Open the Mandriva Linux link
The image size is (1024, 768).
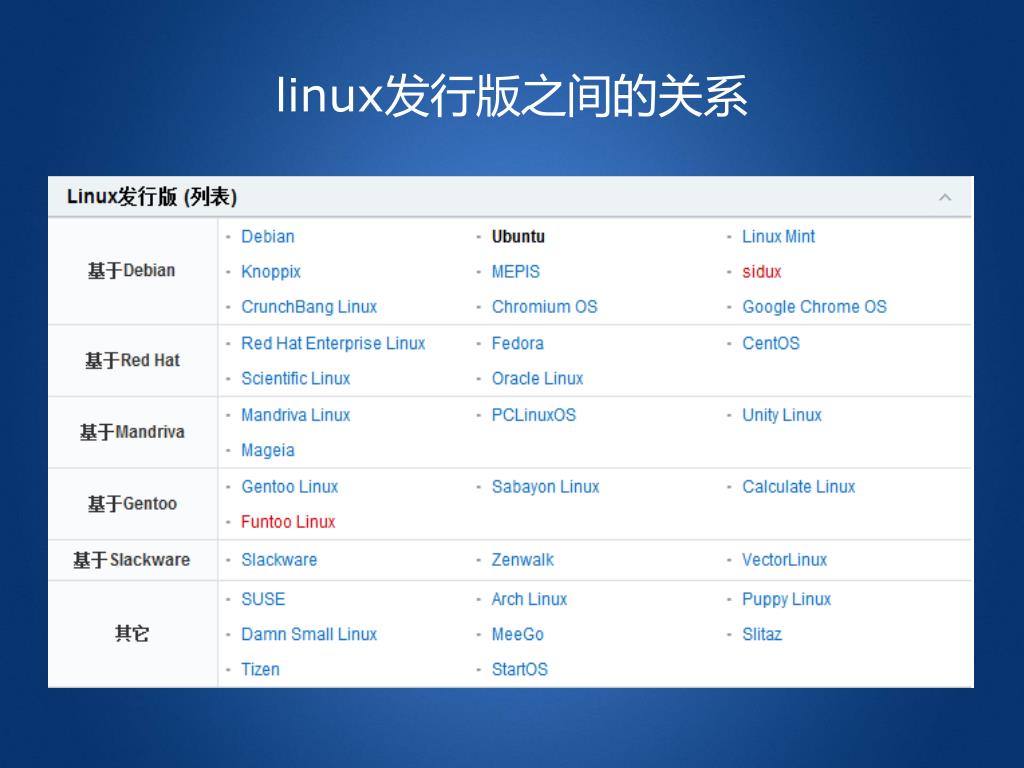tap(296, 415)
